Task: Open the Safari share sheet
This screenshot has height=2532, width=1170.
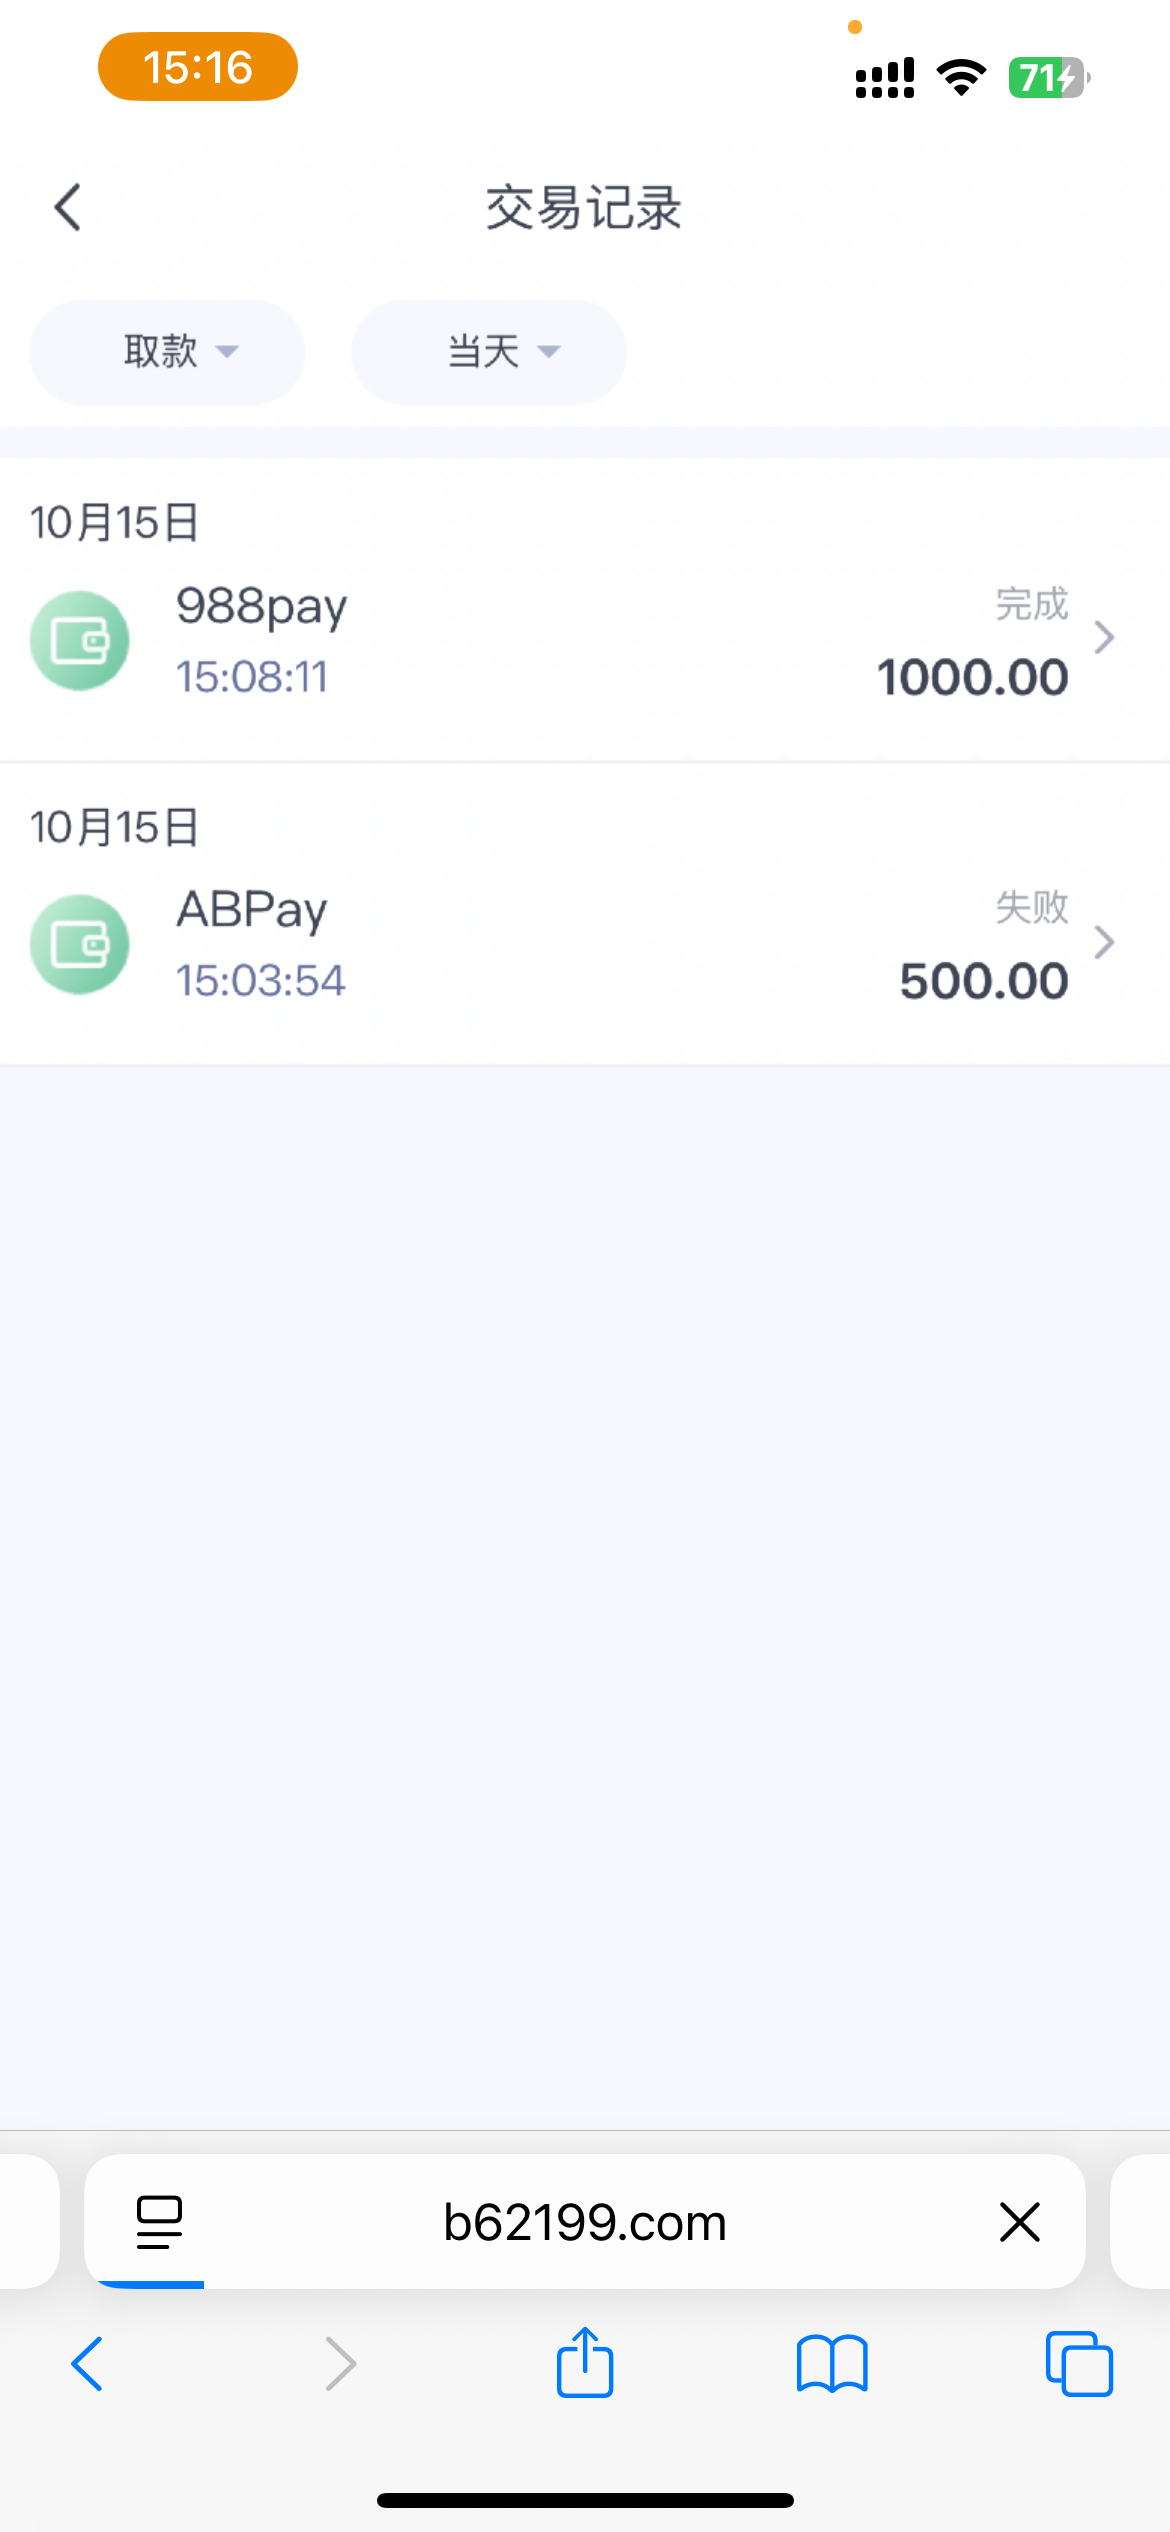Action: (585, 2362)
